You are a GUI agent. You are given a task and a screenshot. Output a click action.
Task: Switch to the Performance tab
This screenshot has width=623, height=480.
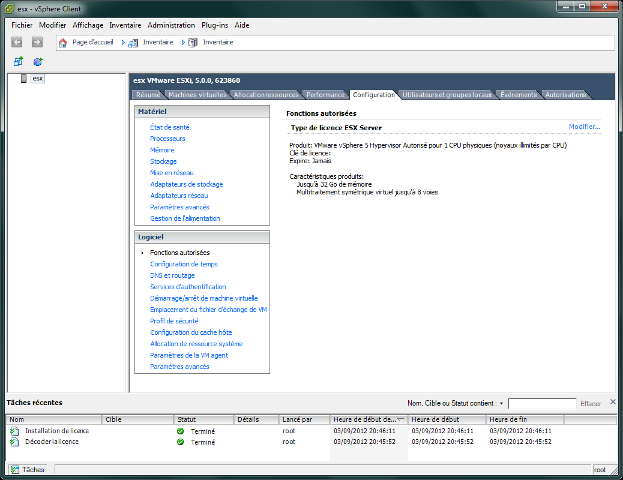(325, 95)
